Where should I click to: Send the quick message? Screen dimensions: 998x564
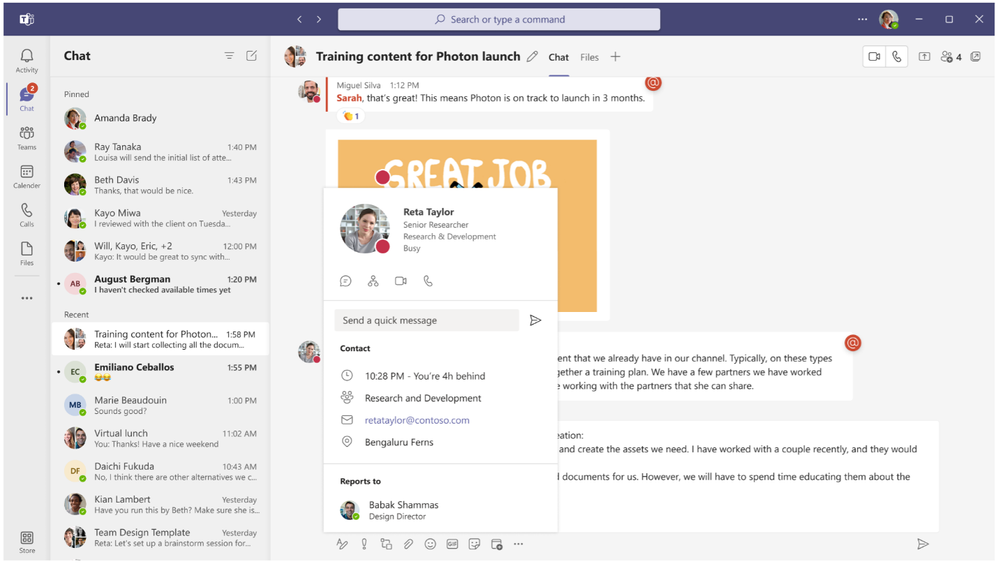[535, 320]
